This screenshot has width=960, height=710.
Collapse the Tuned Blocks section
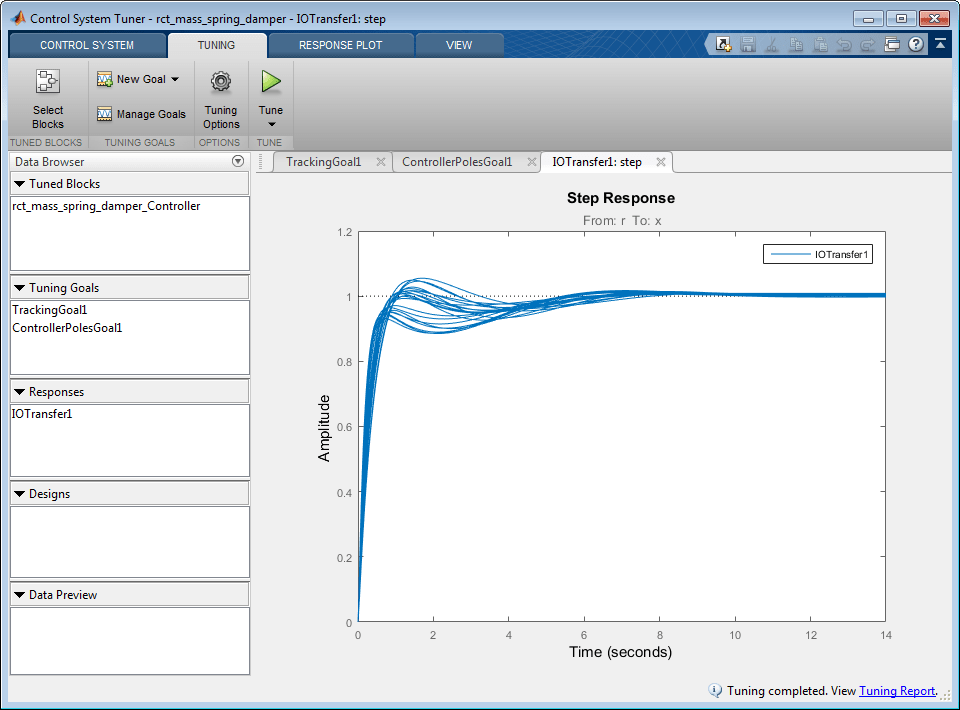coord(20,184)
